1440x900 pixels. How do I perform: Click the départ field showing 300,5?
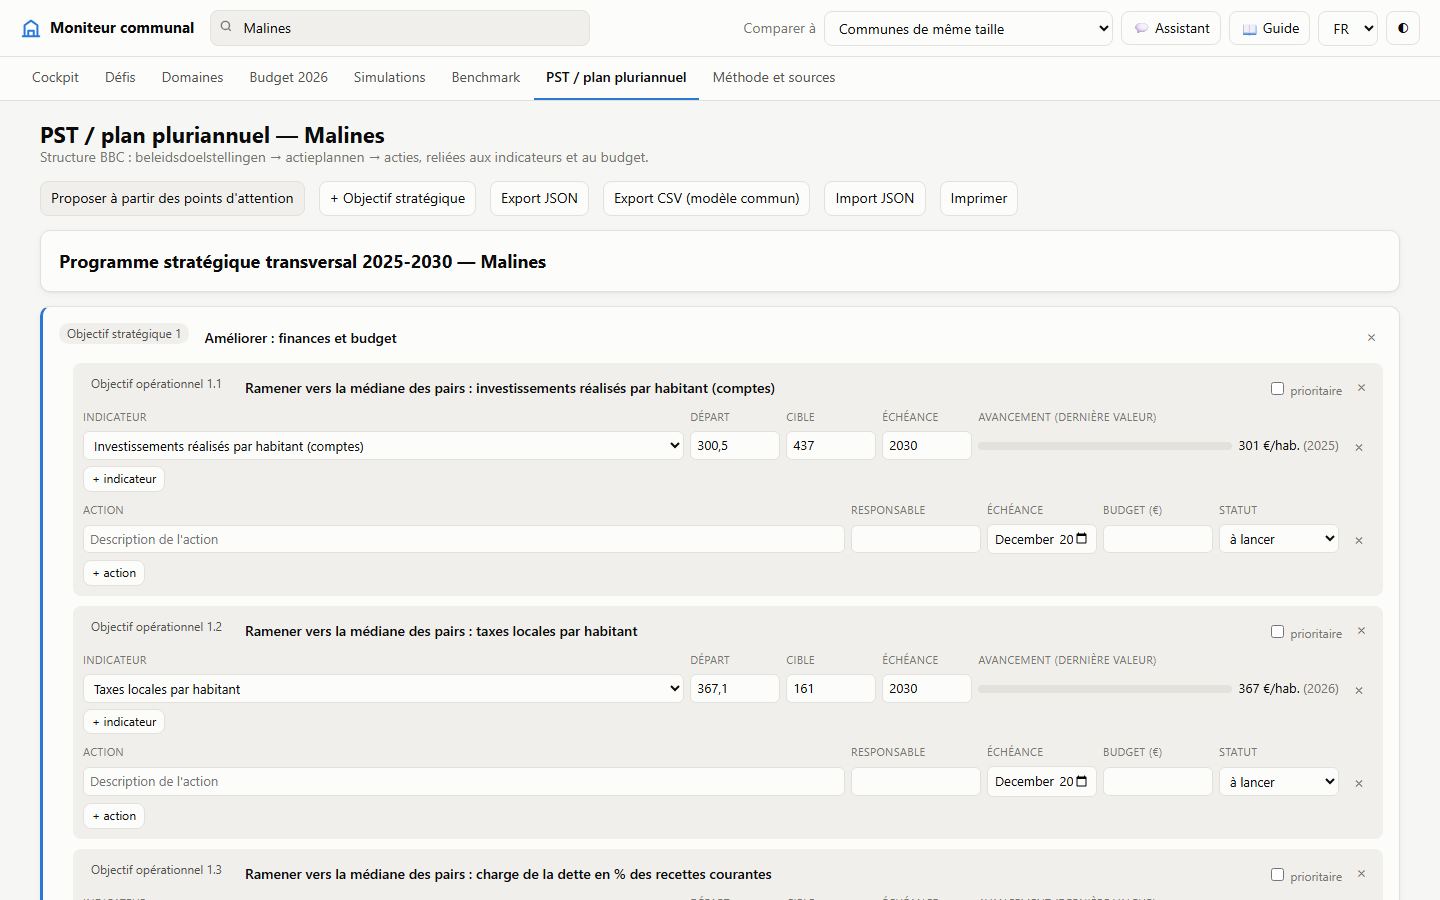coord(734,446)
